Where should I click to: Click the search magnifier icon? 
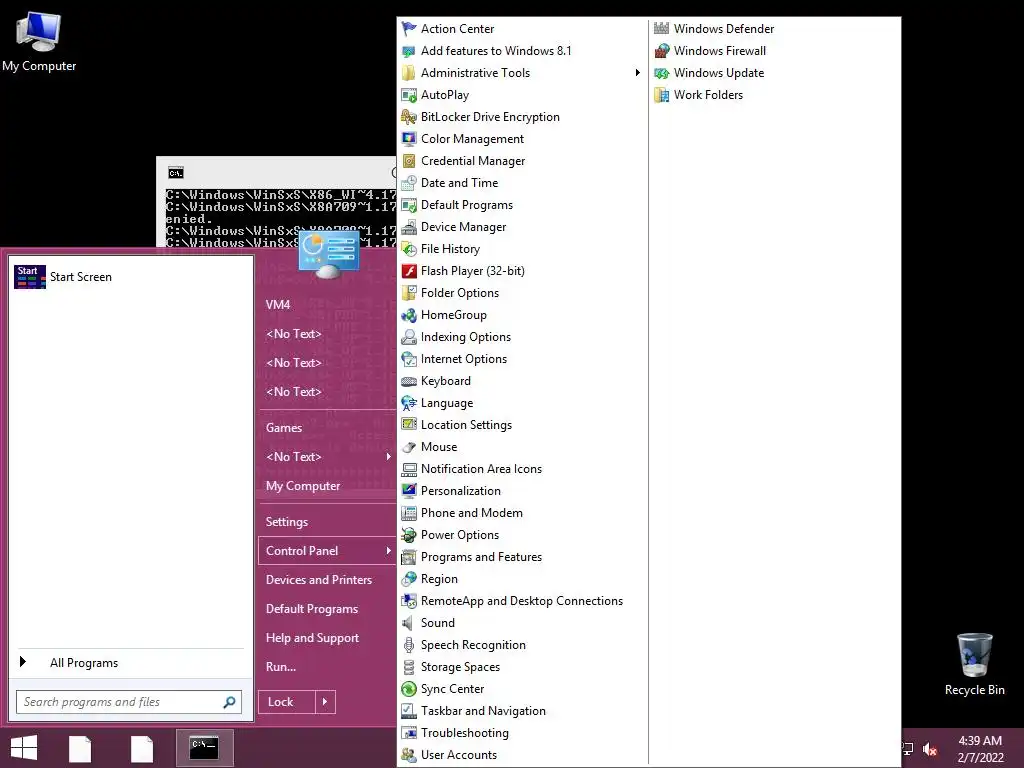[x=229, y=702]
